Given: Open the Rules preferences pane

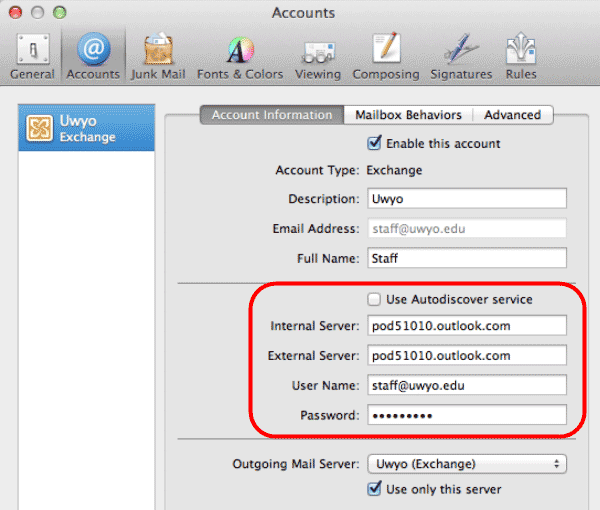Looking at the screenshot, I should (521, 57).
